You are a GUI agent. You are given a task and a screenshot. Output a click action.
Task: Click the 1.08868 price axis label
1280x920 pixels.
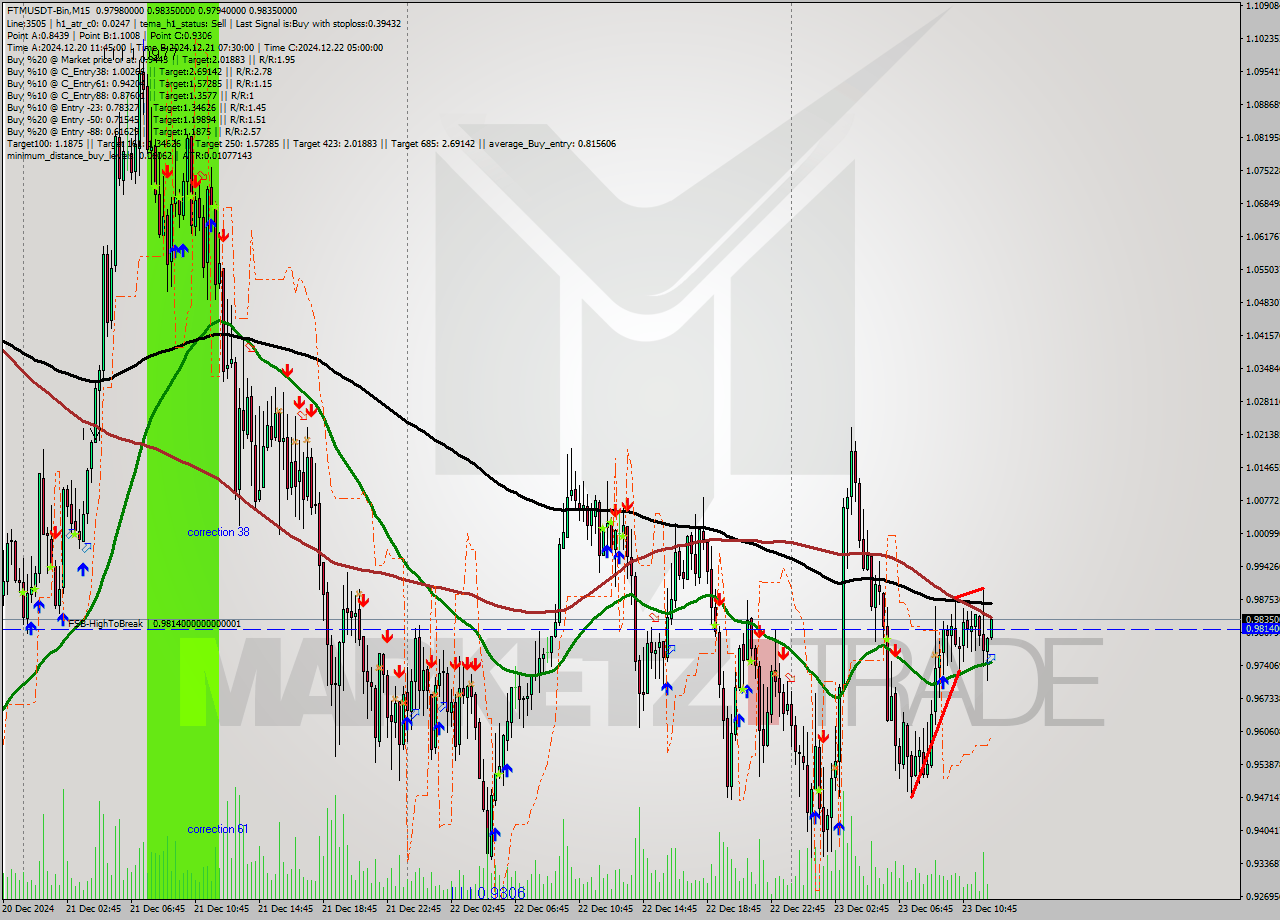(1262, 104)
